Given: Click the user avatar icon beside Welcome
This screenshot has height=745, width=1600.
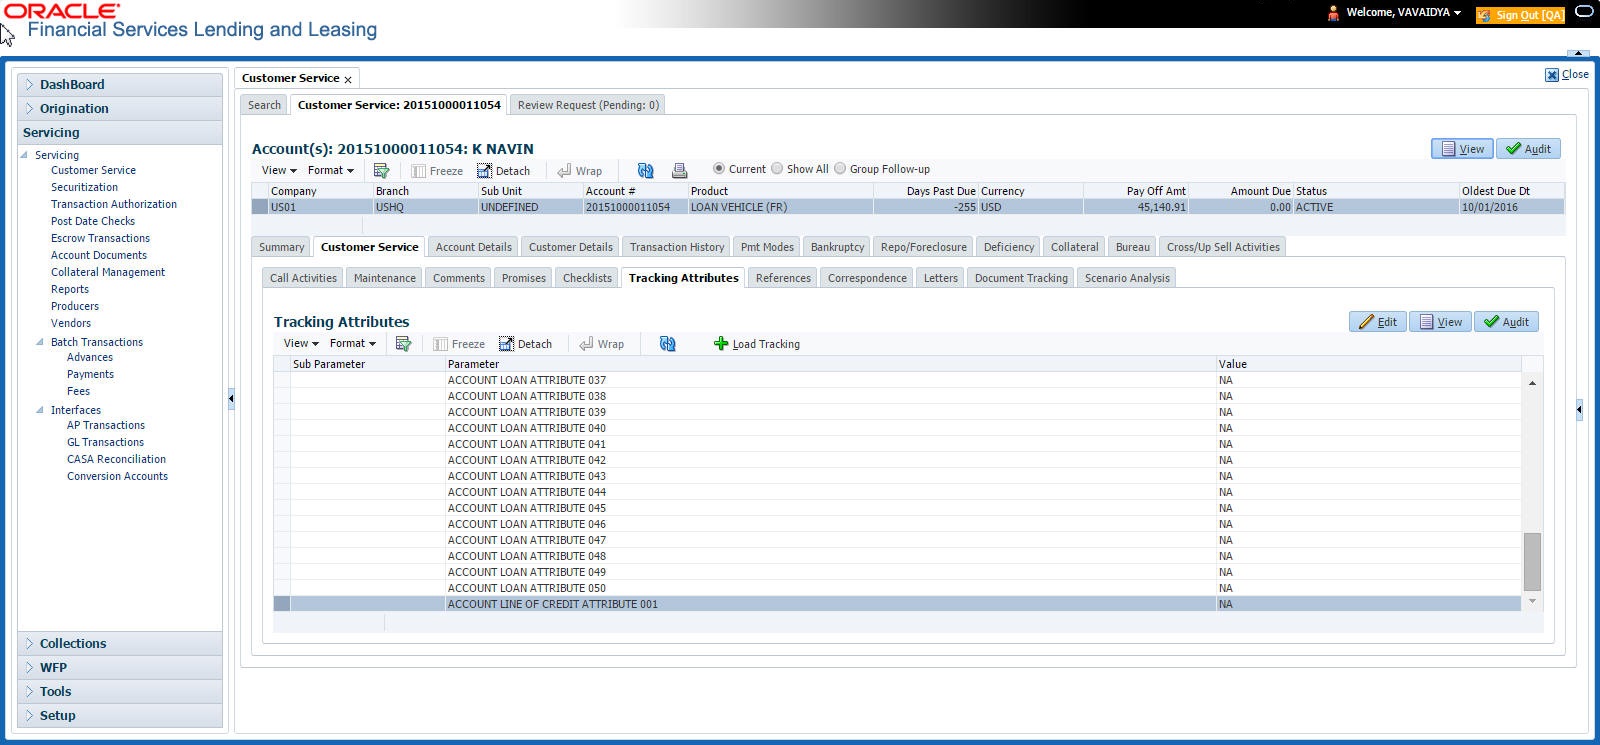Looking at the screenshot, I should 1333,13.
